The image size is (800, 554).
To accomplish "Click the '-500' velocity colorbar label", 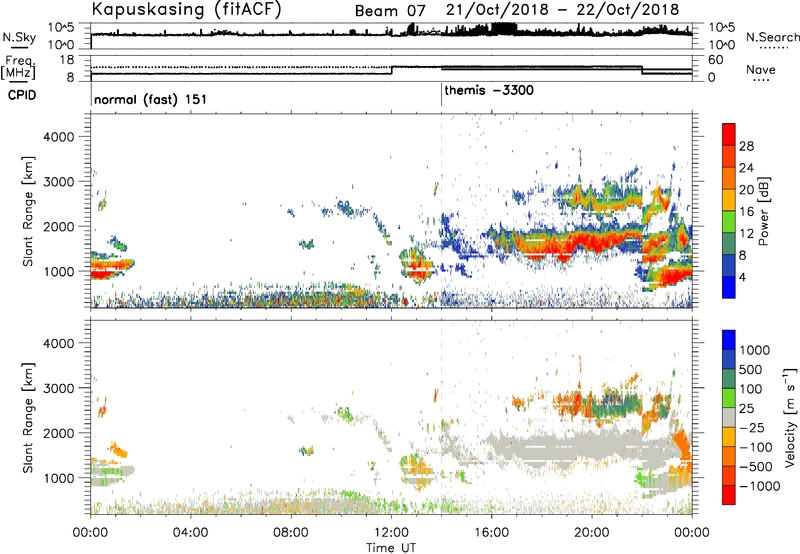I will click(x=756, y=467).
